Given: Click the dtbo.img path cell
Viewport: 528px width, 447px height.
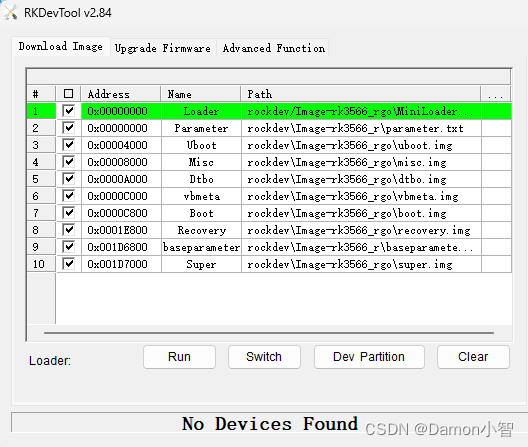Looking at the screenshot, I should tap(361, 179).
